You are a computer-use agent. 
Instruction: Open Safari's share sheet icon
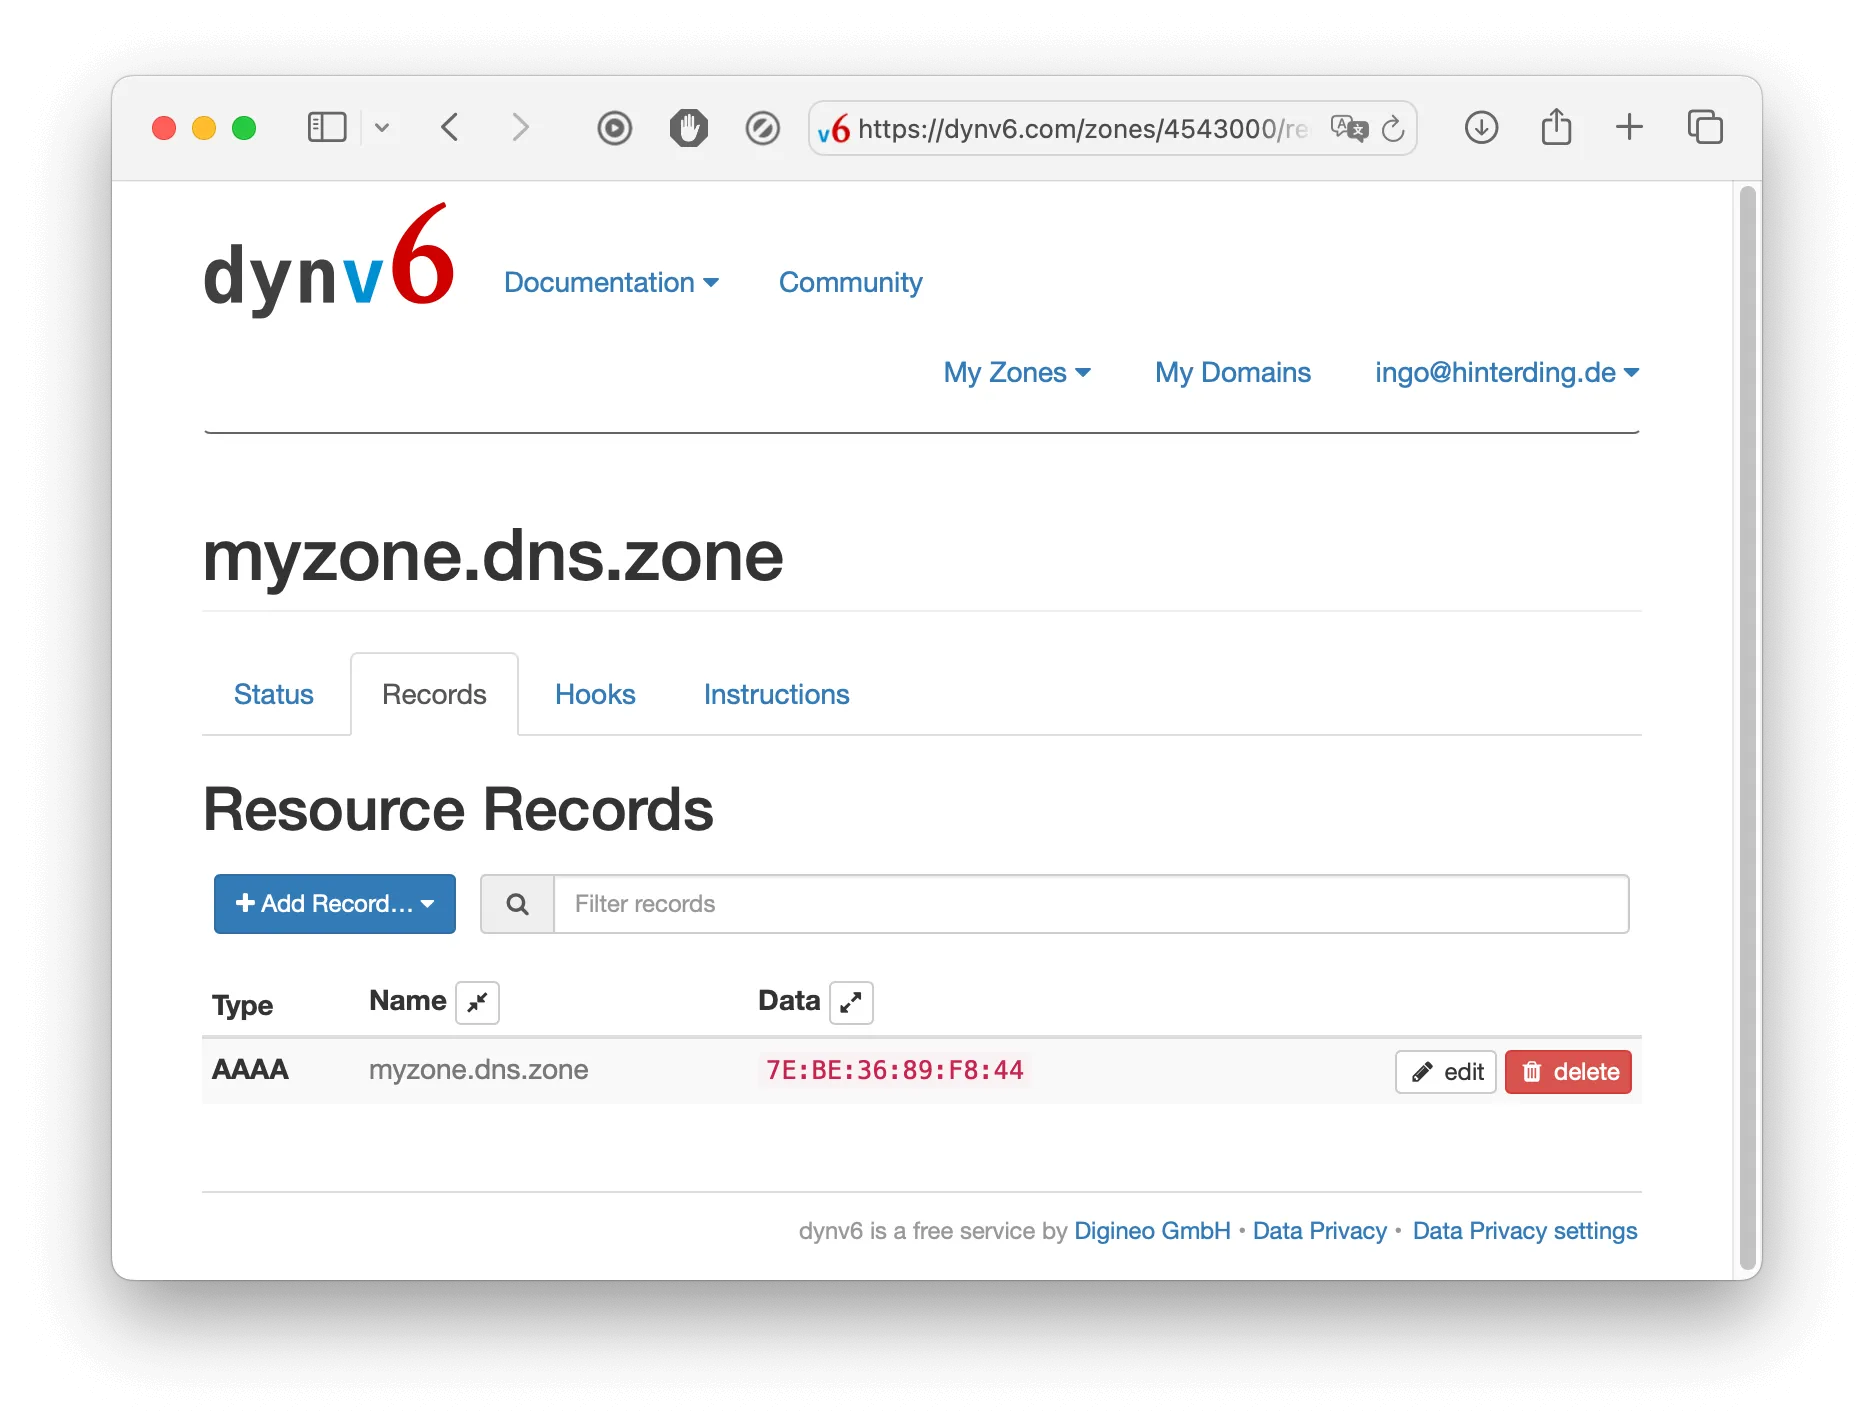coord(1556,127)
